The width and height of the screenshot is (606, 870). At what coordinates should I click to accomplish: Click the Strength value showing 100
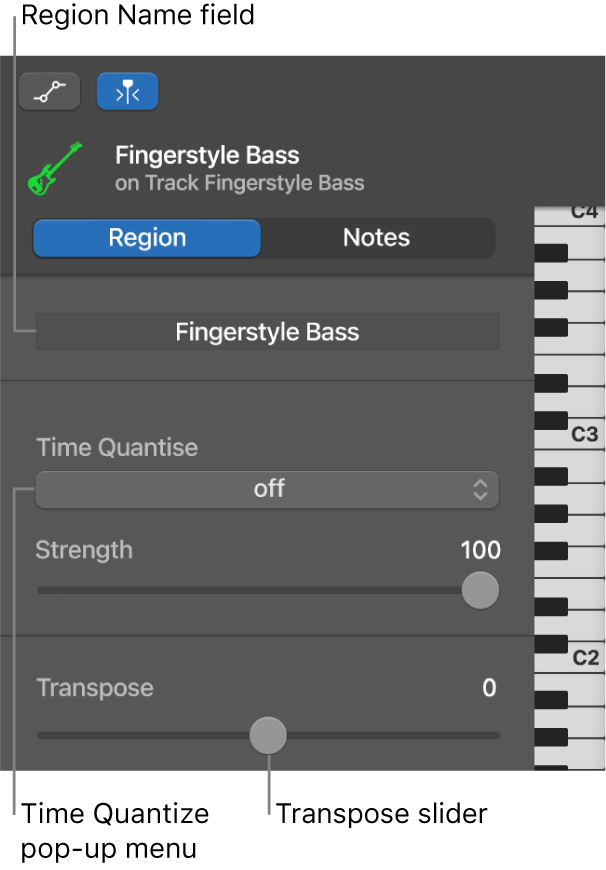coord(480,550)
